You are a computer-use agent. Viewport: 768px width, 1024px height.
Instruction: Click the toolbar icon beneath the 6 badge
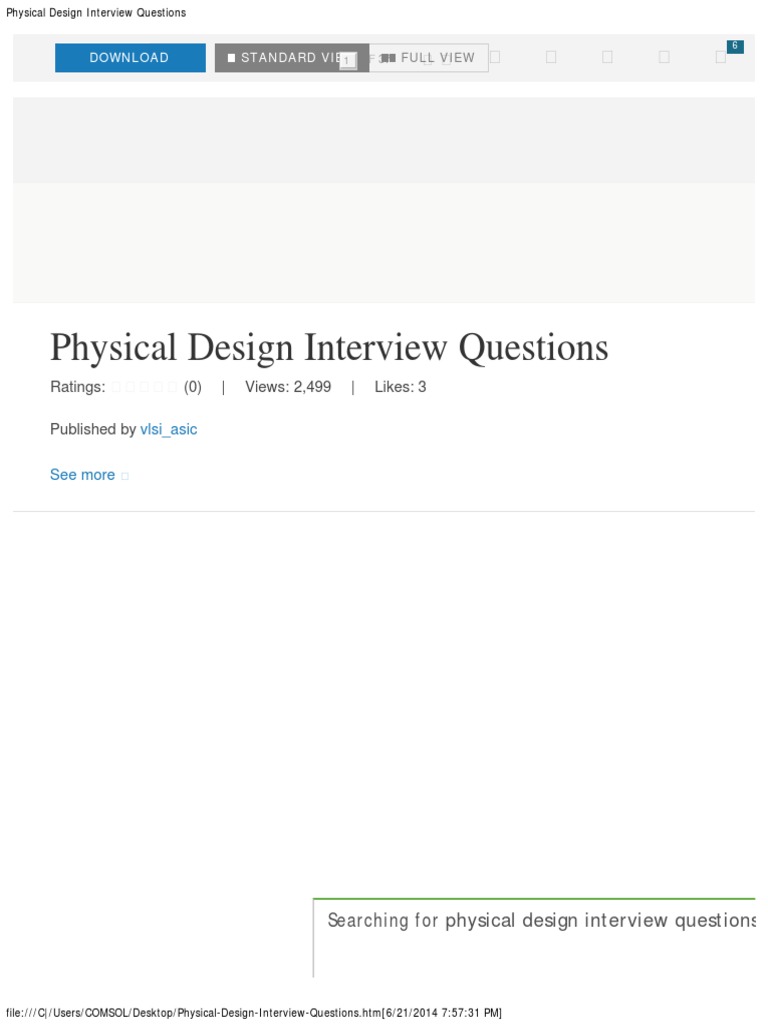(721, 57)
